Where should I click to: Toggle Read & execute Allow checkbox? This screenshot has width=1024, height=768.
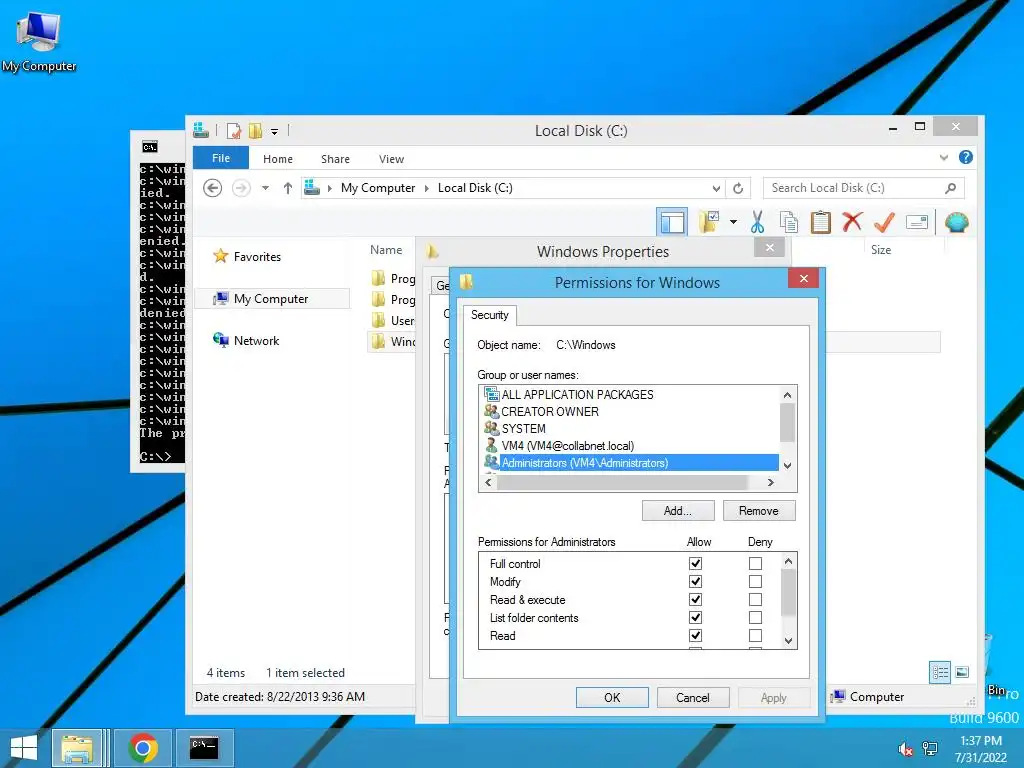pos(696,599)
